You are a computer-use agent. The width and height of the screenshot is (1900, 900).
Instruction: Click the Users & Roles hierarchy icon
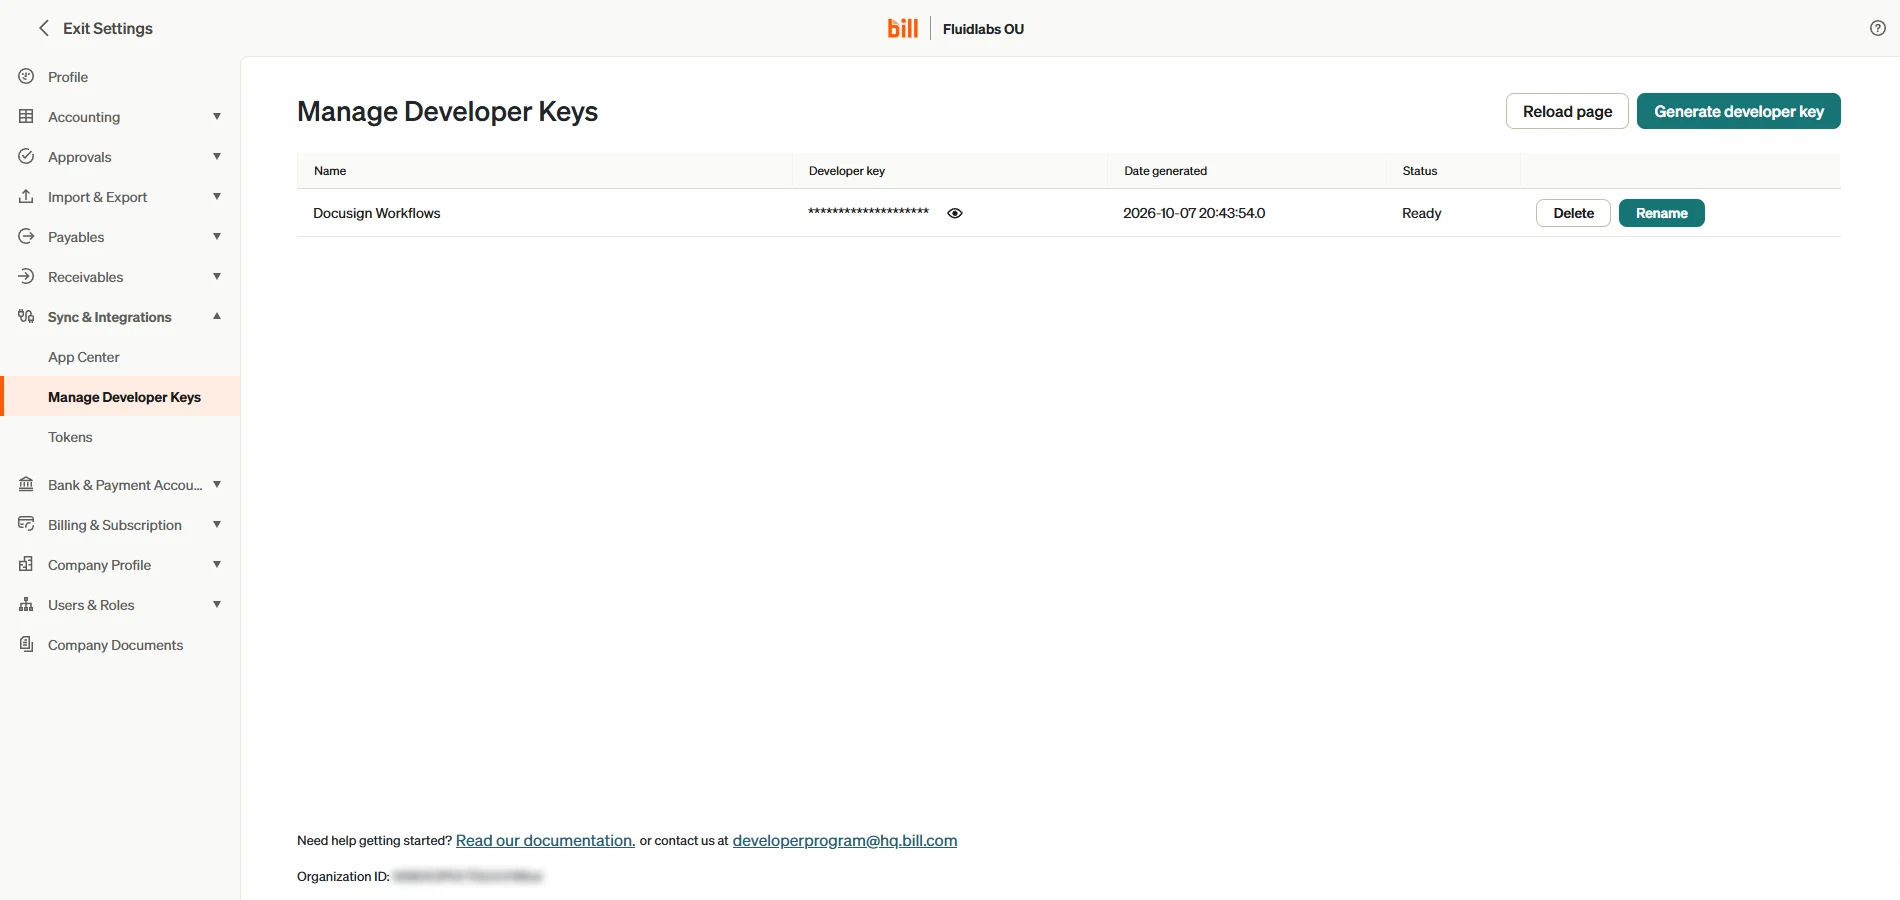26,604
